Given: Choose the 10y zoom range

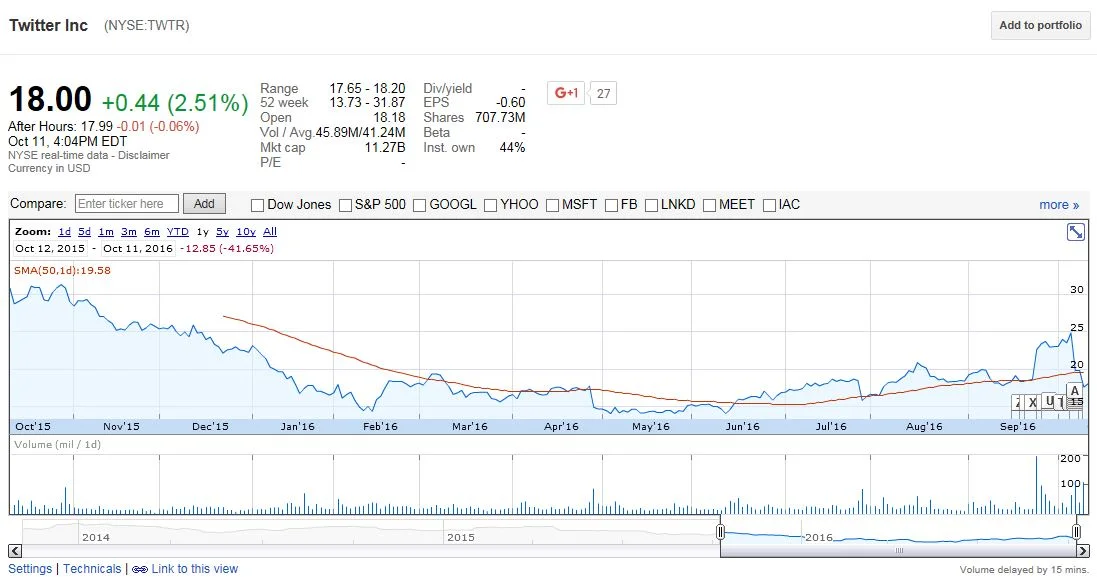Looking at the screenshot, I should pos(246,231).
